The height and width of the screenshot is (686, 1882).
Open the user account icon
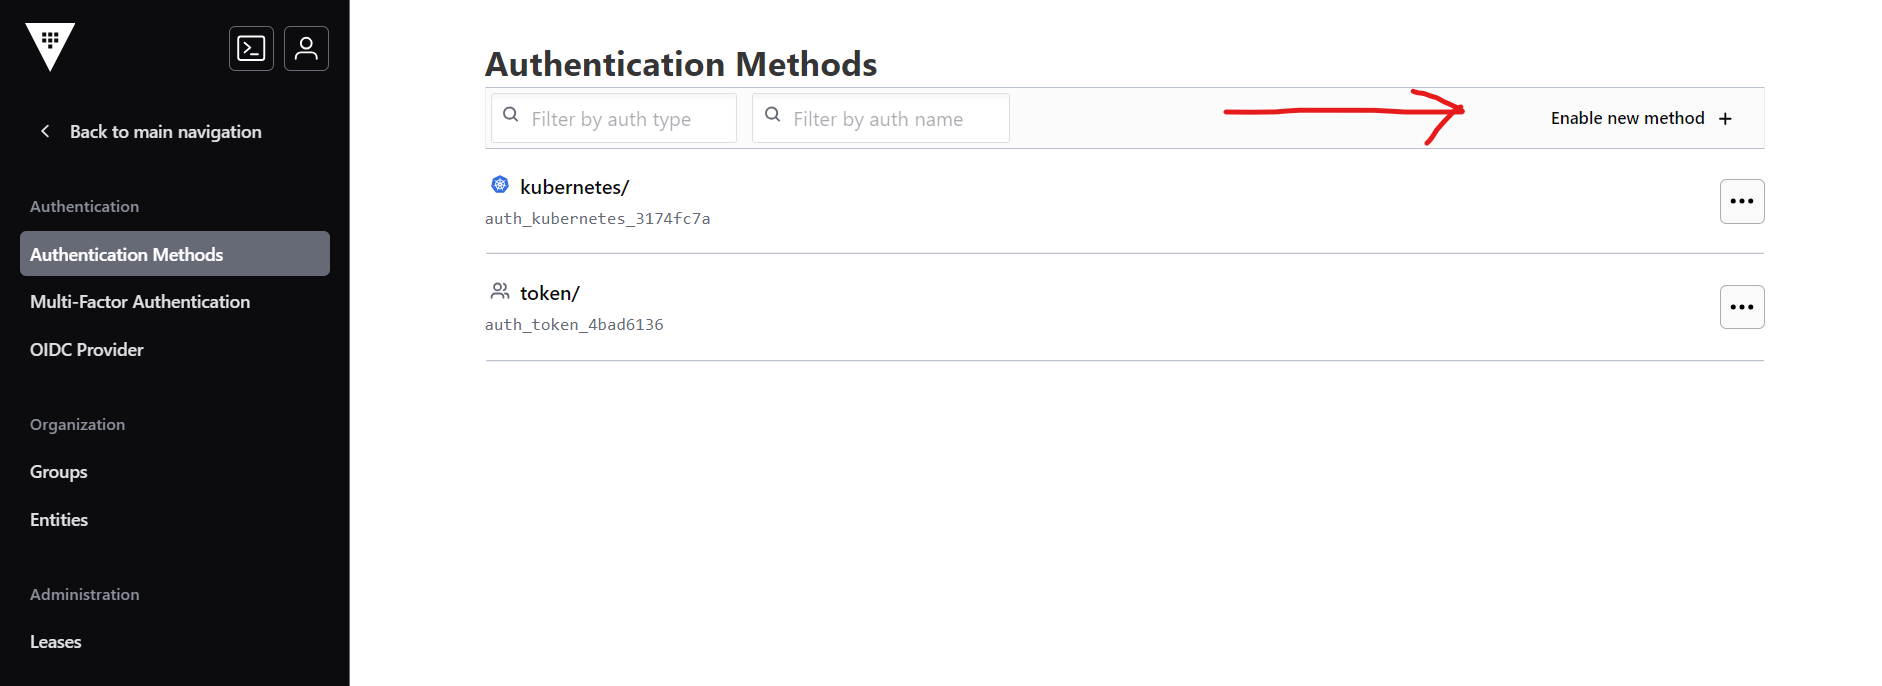[x=306, y=47]
